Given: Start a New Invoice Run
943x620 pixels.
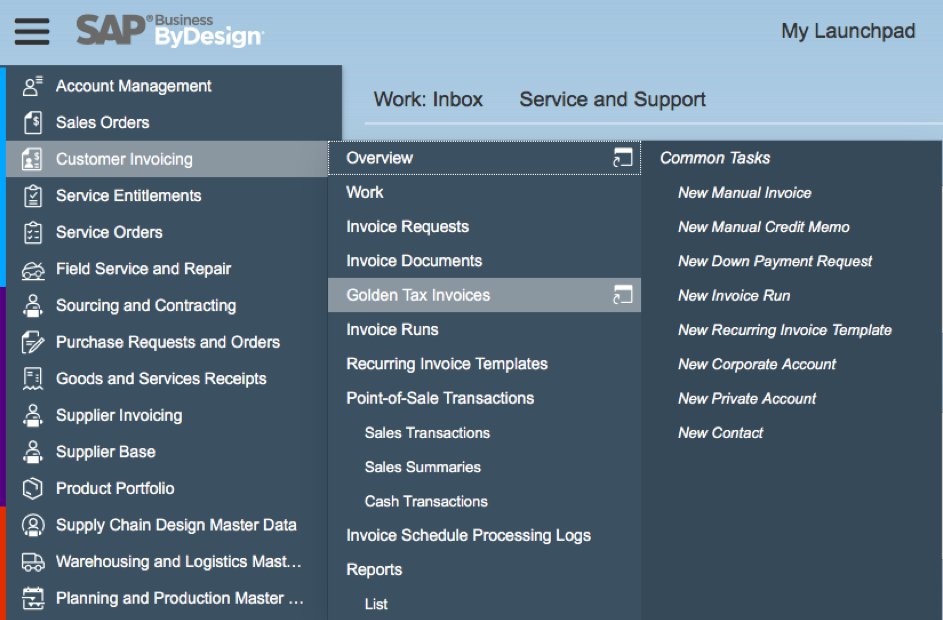Looking at the screenshot, I should tap(734, 296).
